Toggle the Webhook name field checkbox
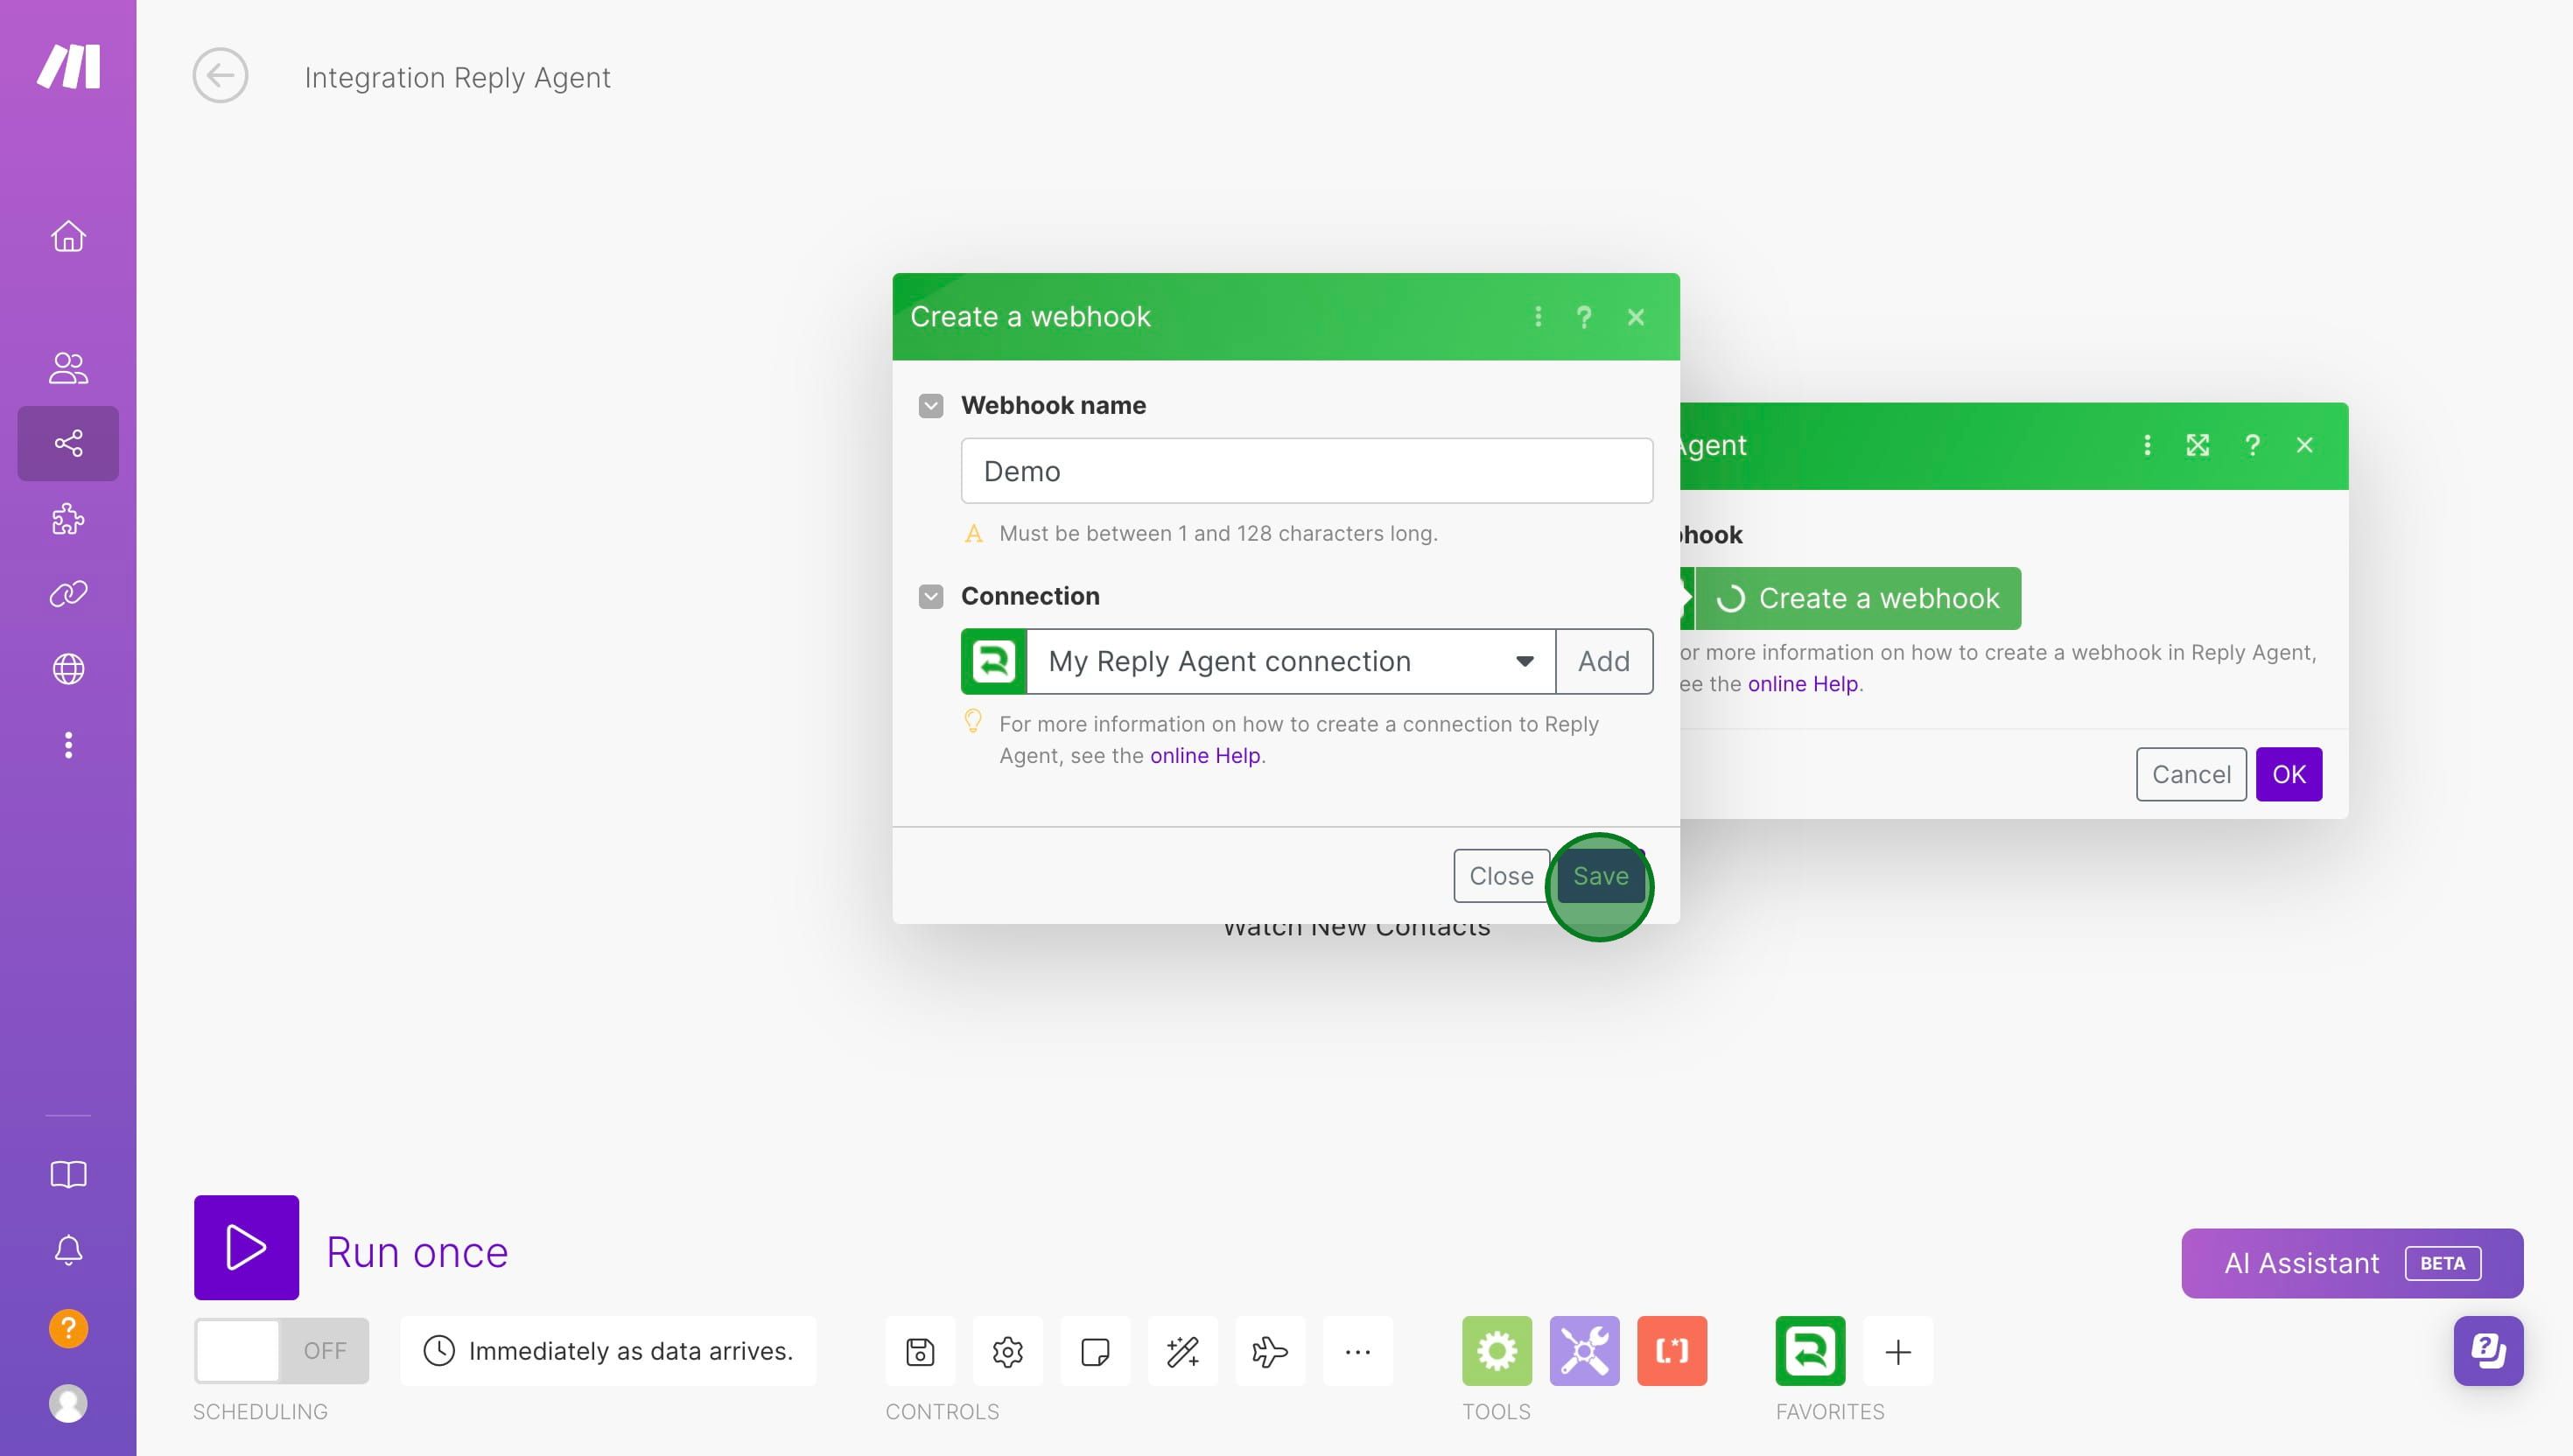The height and width of the screenshot is (1456, 2573). click(931, 406)
